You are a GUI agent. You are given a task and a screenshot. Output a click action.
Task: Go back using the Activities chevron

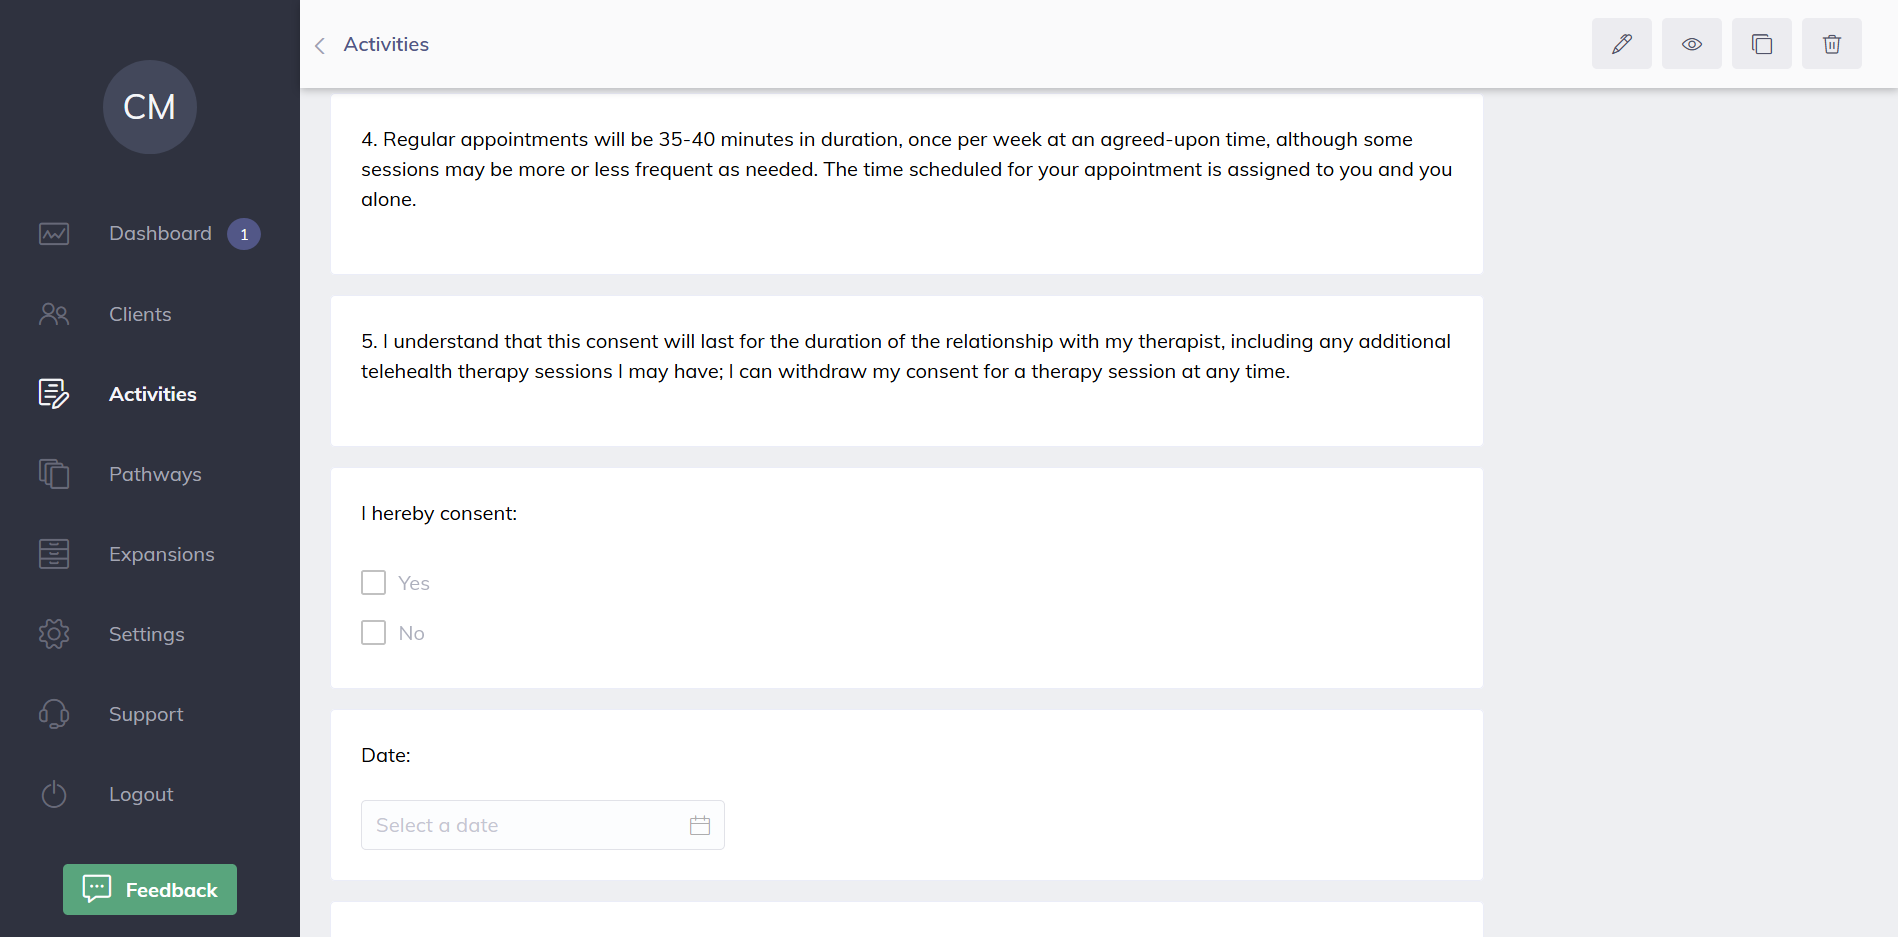pos(320,45)
